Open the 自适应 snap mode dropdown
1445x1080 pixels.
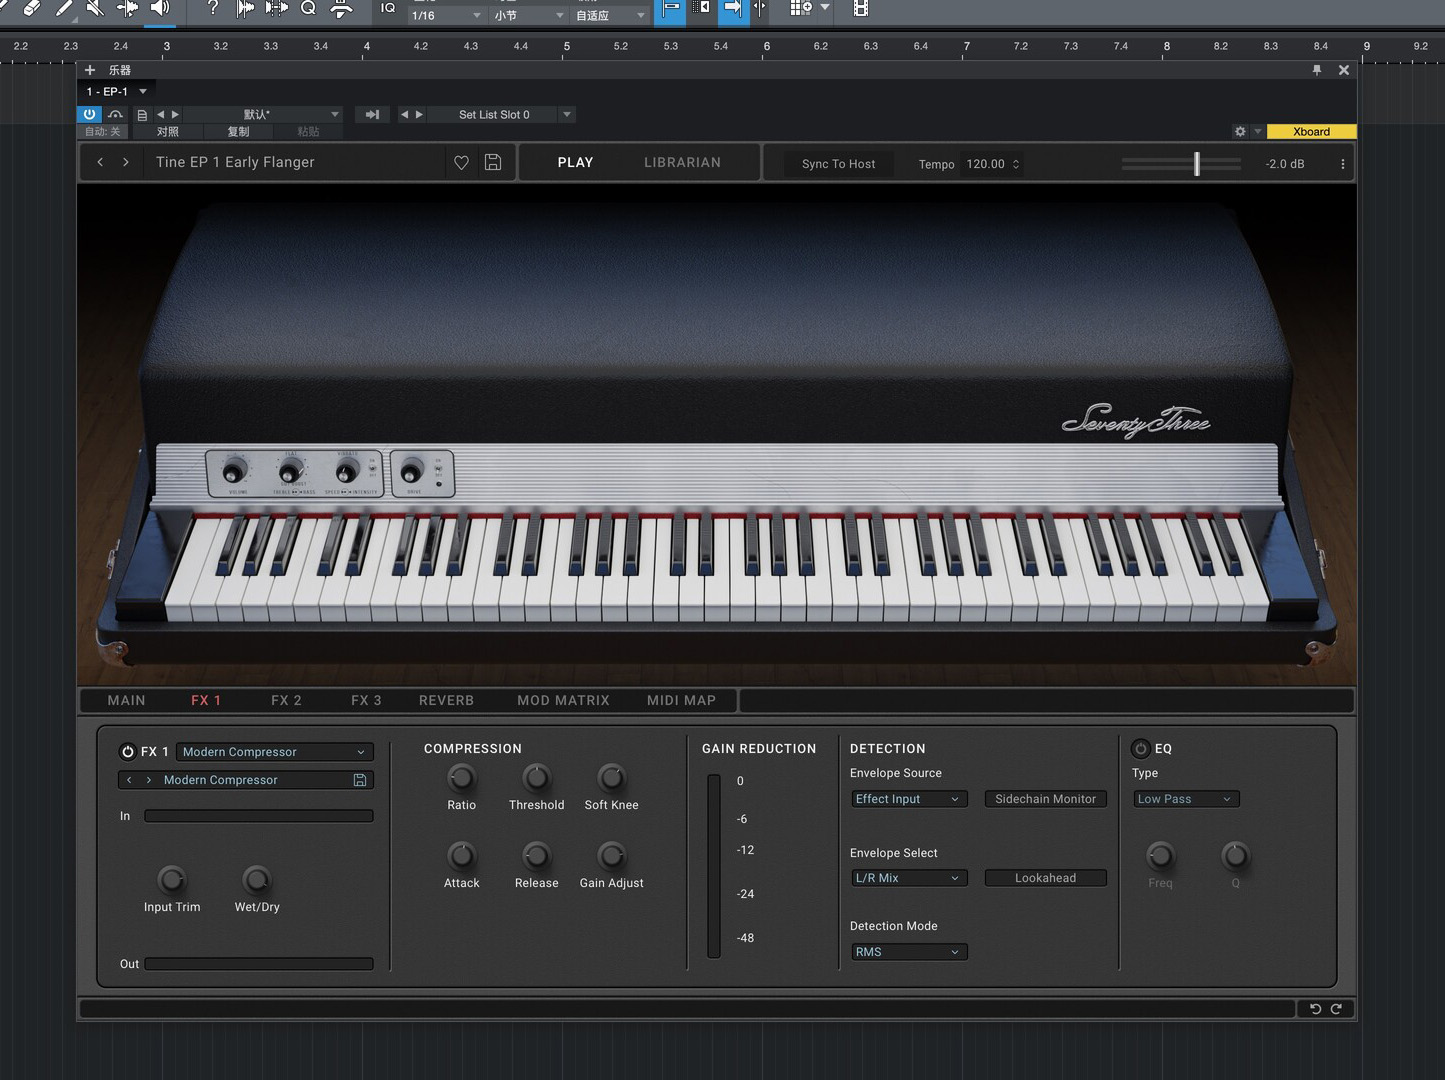[610, 15]
